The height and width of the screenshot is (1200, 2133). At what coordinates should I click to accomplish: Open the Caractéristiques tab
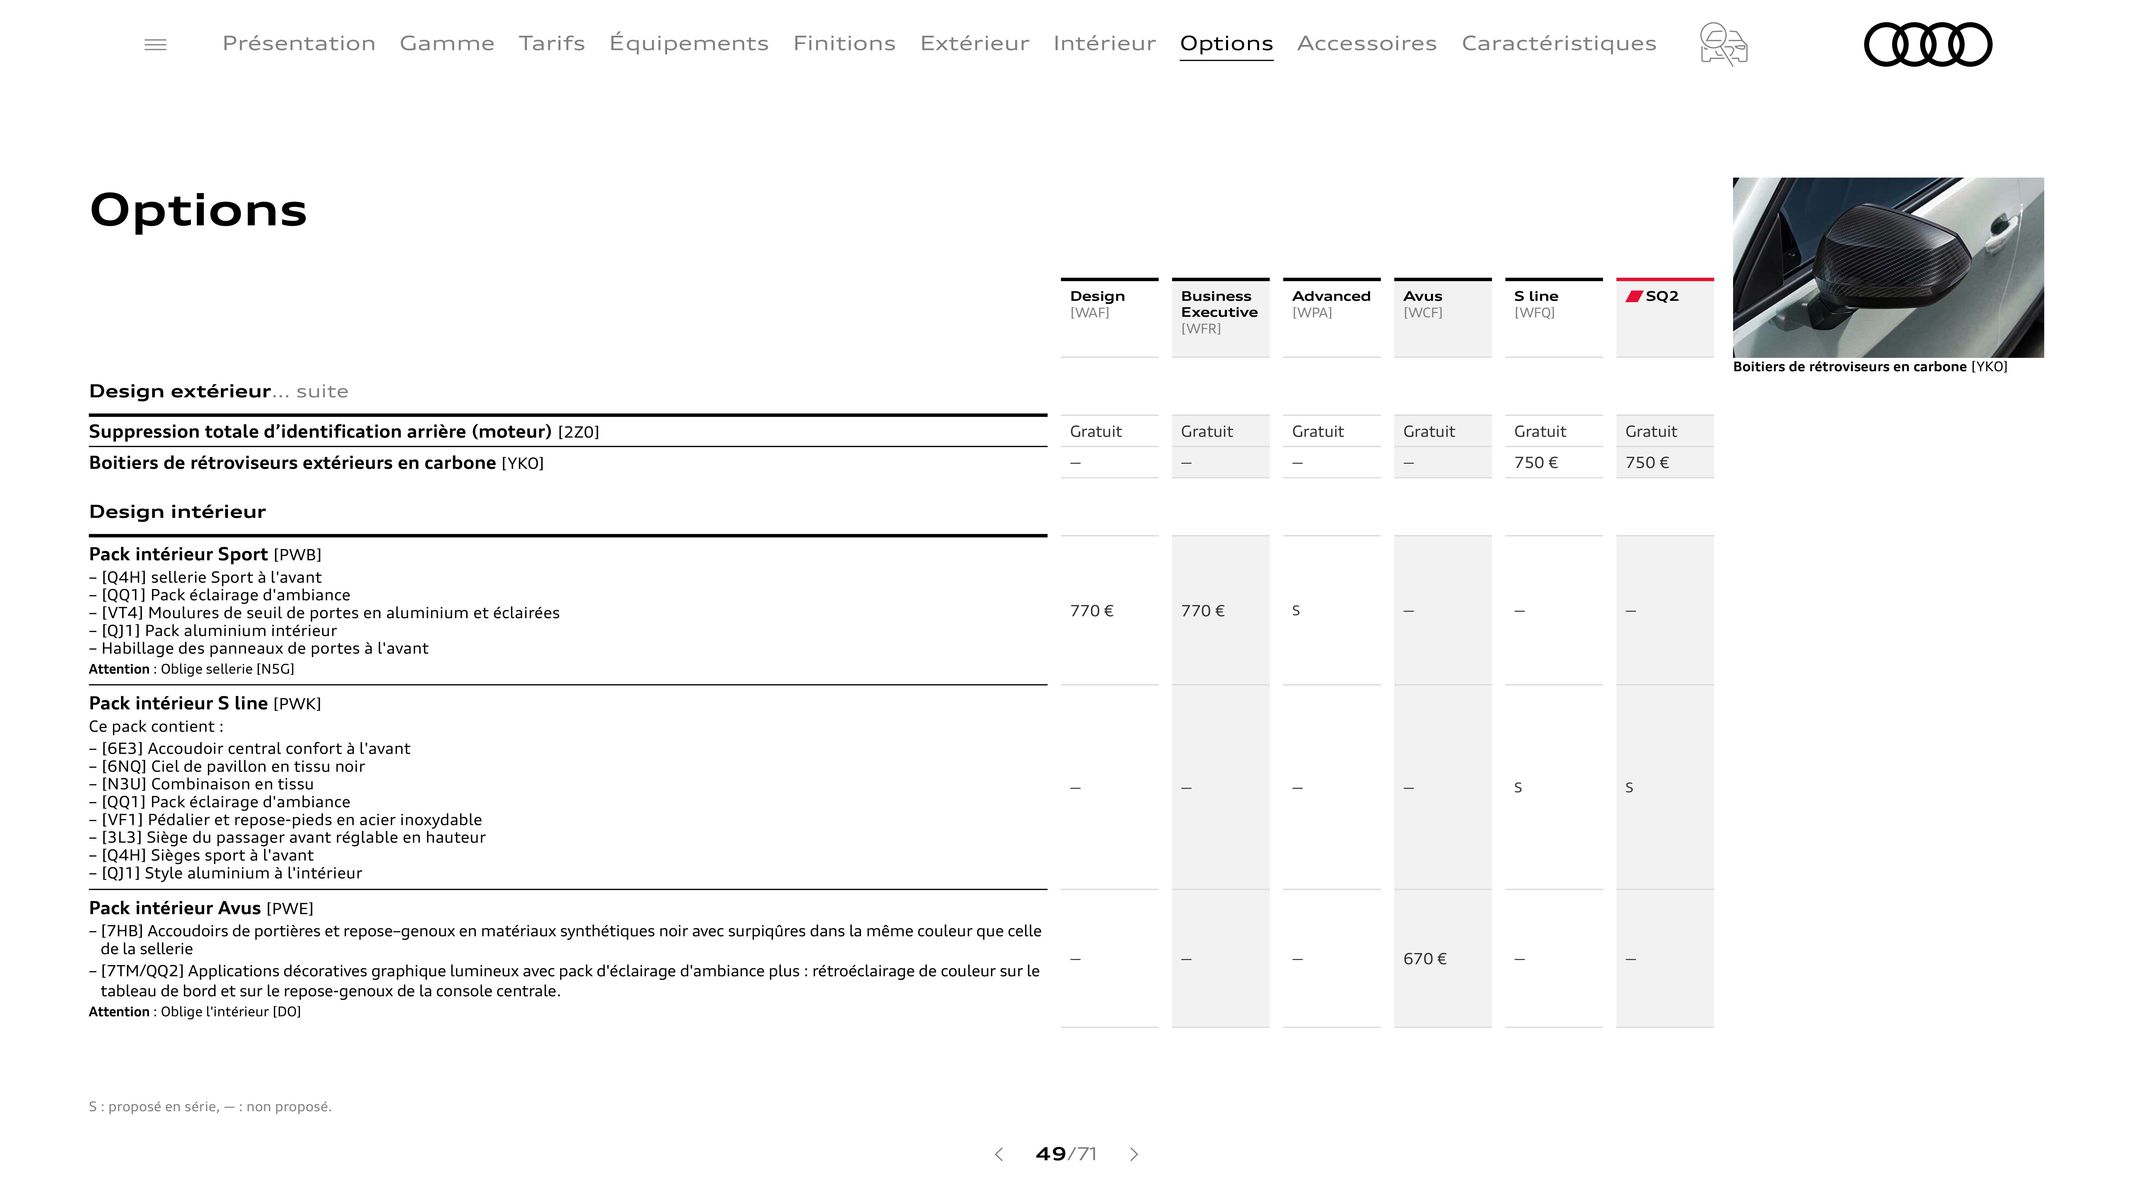pos(1559,43)
